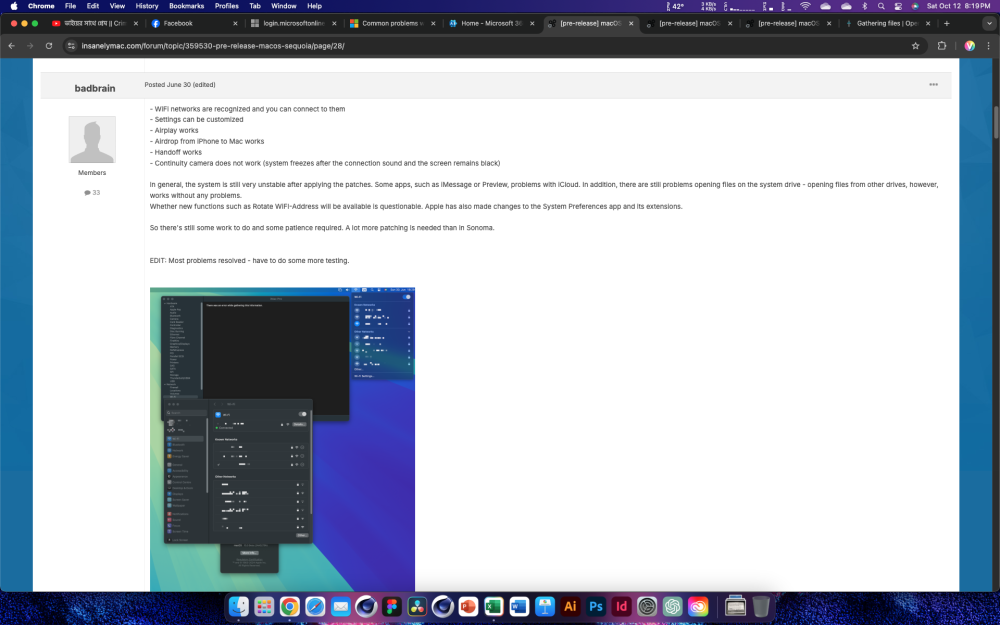Click the date and time in menu bar

click(958, 6)
